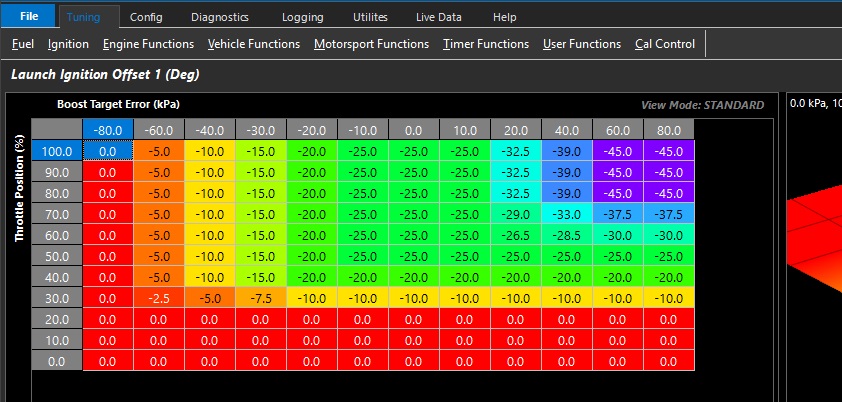Expand the Fuel menu
This screenshot has width=842, height=402.
click(x=22, y=44)
